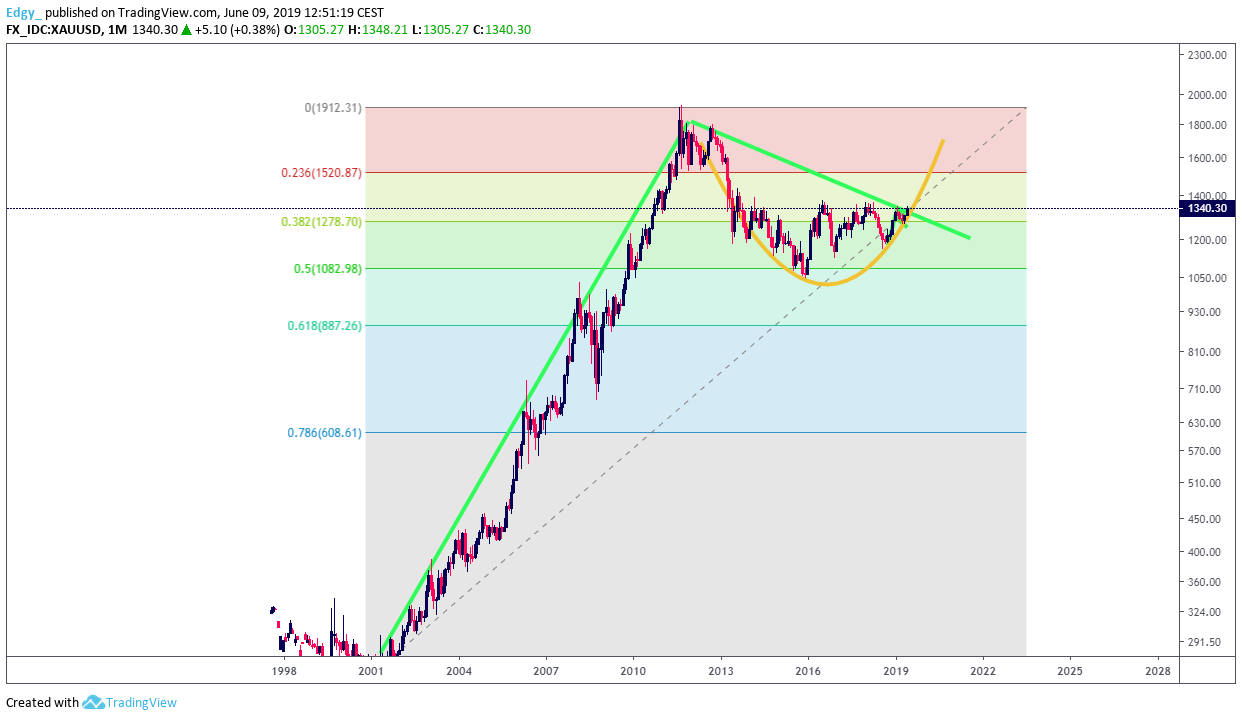Image resolution: width=1242 pixels, height=720 pixels.
Task: Click the 2300.00 price axis label
Action: click(1207, 55)
